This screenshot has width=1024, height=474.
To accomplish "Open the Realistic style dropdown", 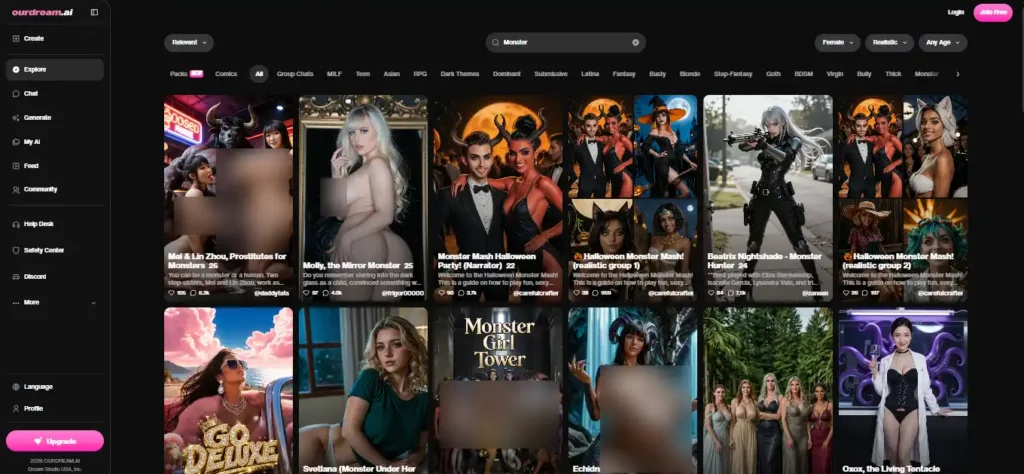I will click(889, 42).
